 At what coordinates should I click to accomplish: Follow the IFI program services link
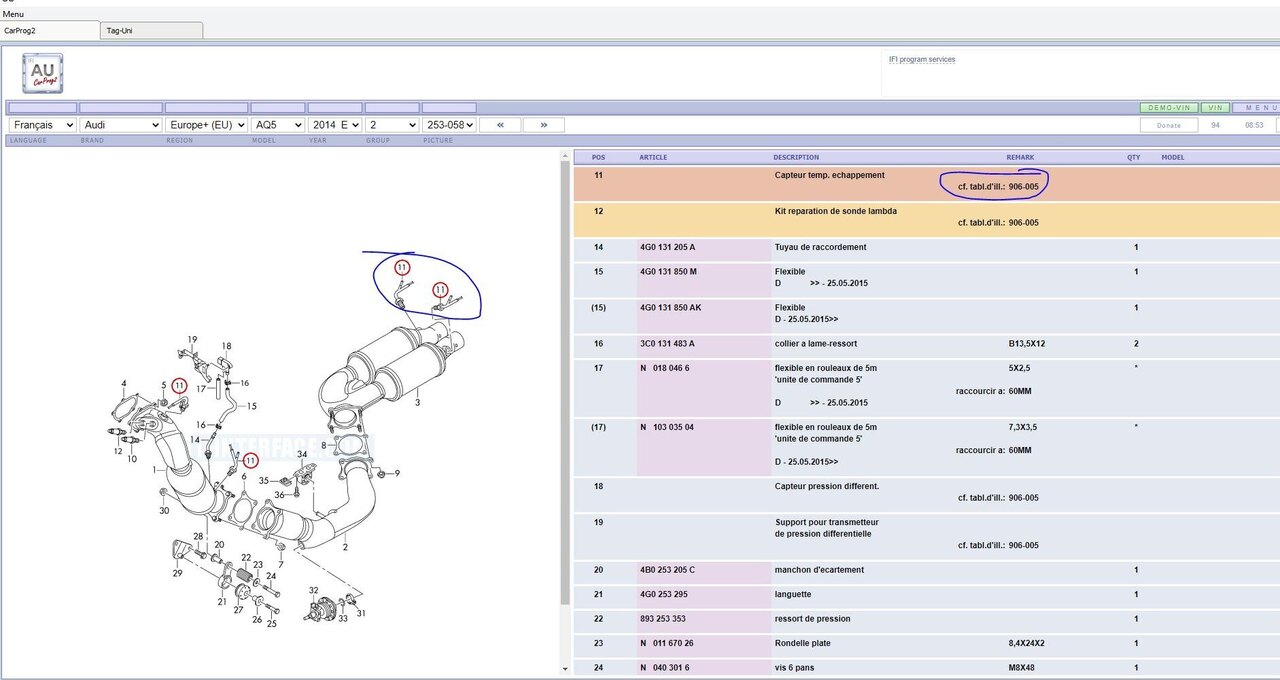[x=921, y=60]
